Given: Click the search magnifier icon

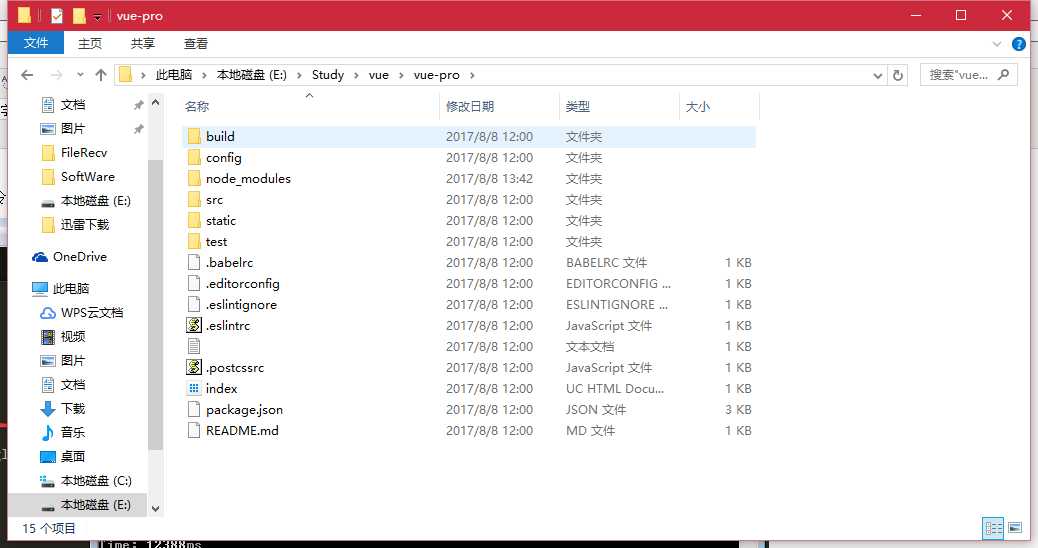Looking at the screenshot, I should tap(1004, 75).
